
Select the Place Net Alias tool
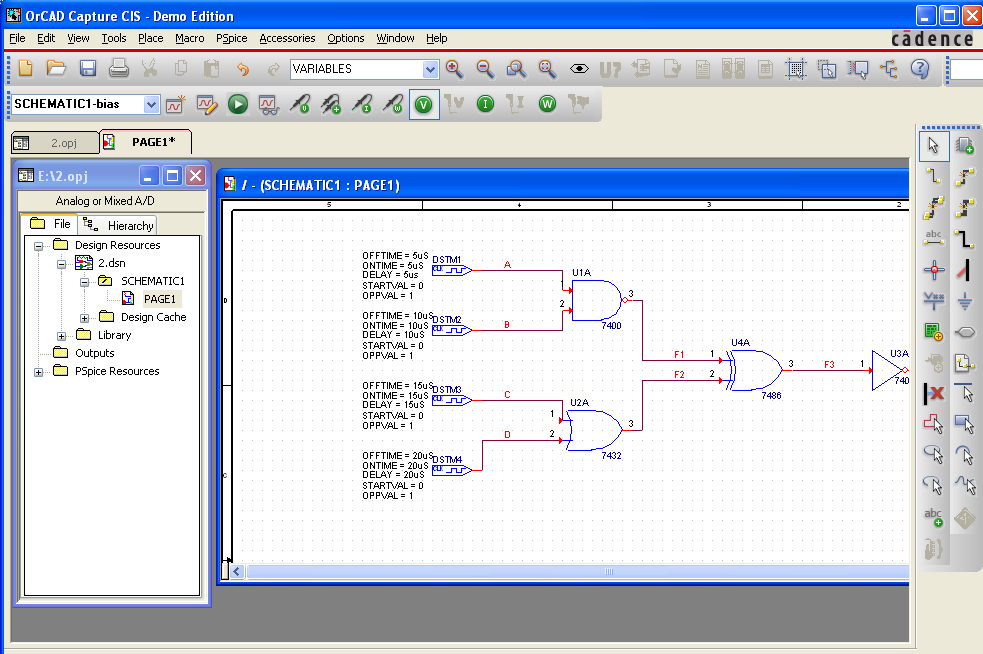(933, 238)
